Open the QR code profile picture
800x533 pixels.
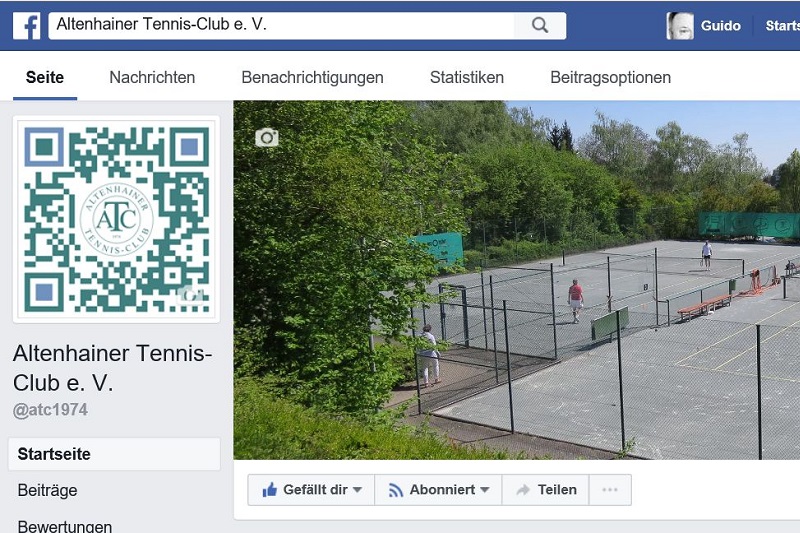point(116,219)
